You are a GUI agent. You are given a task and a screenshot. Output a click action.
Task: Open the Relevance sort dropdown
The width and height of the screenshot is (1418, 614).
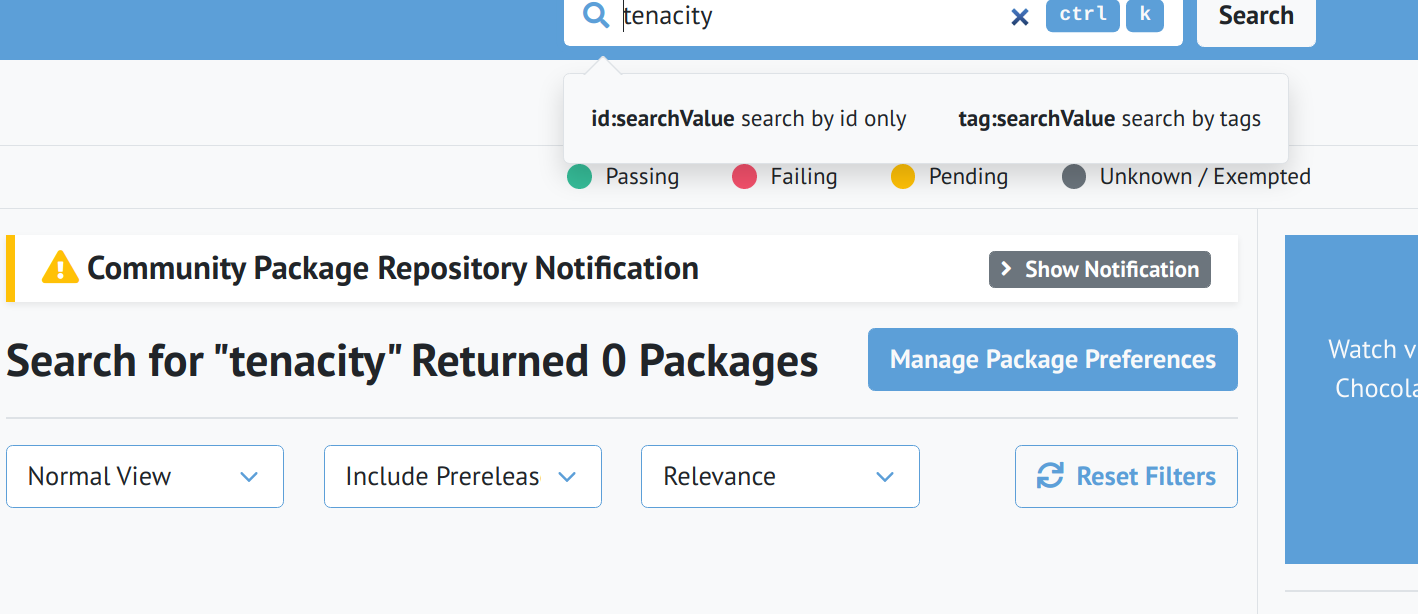coord(780,476)
